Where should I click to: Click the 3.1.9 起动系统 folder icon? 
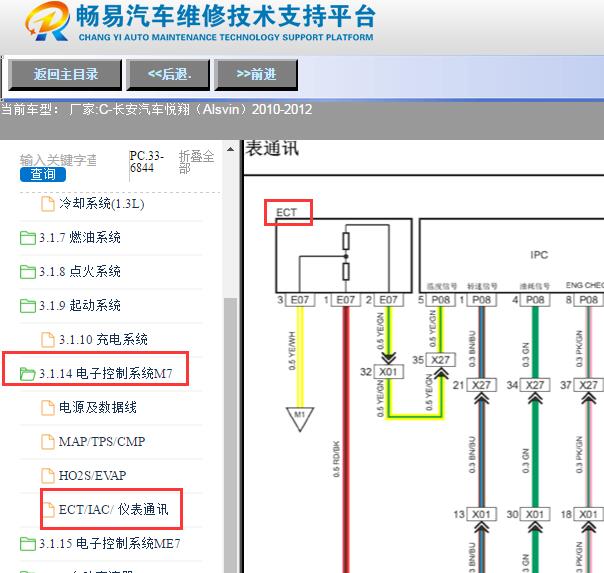pyautogui.click(x=28, y=306)
